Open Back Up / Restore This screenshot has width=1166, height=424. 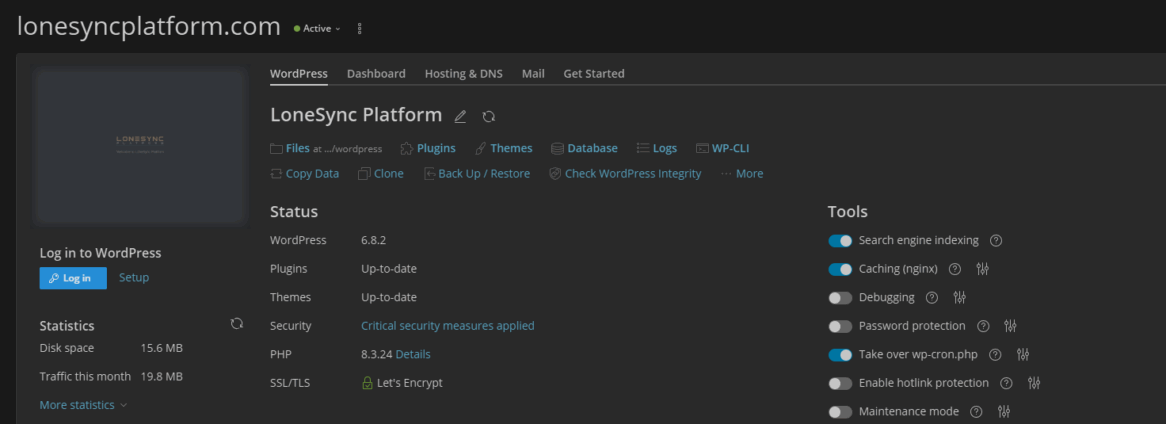(477, 173)
